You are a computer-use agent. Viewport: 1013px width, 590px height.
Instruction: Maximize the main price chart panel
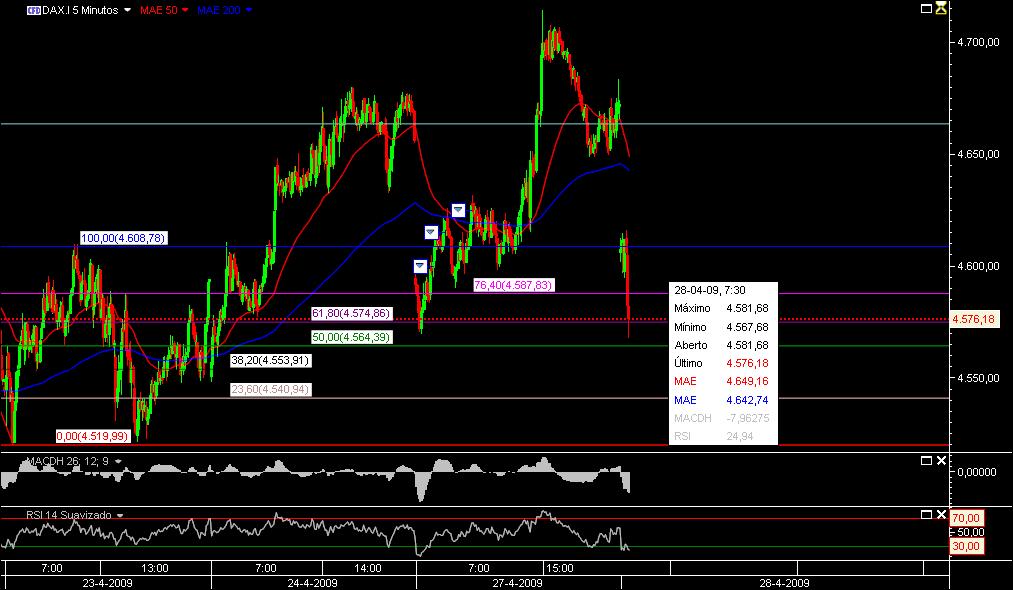(x=926, y=8)
